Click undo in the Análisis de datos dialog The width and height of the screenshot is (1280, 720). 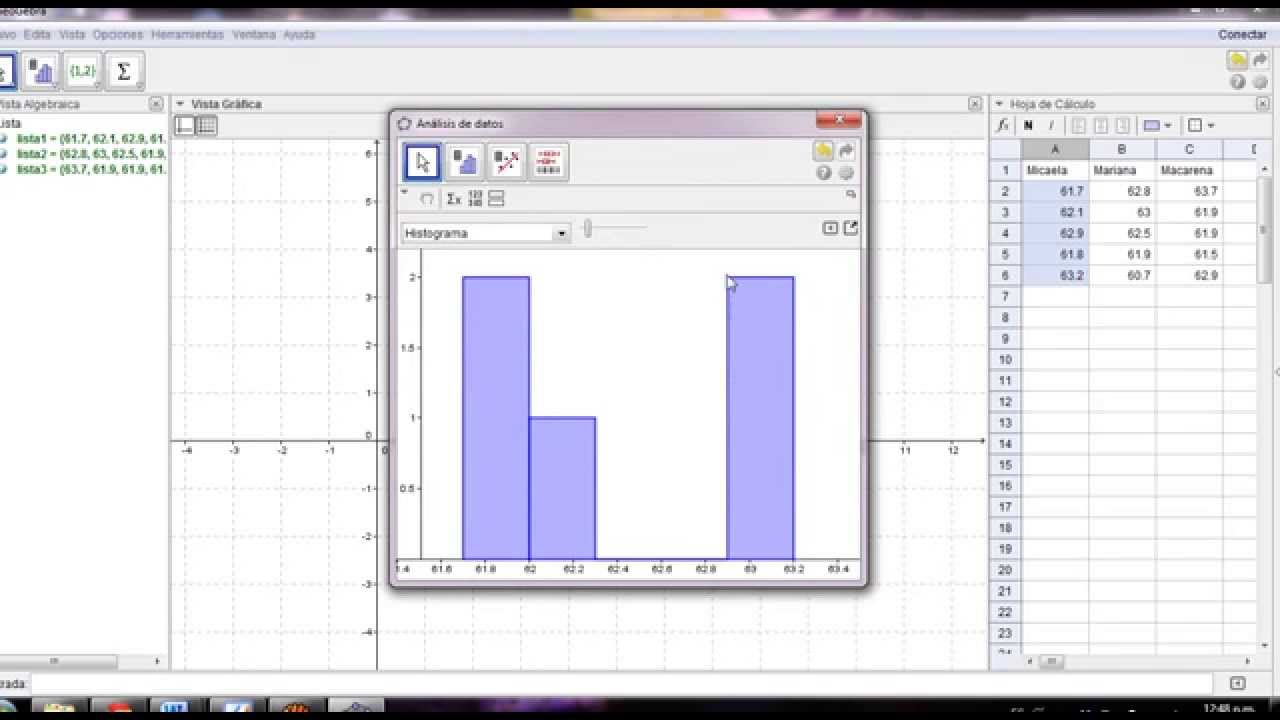(823, 151)
